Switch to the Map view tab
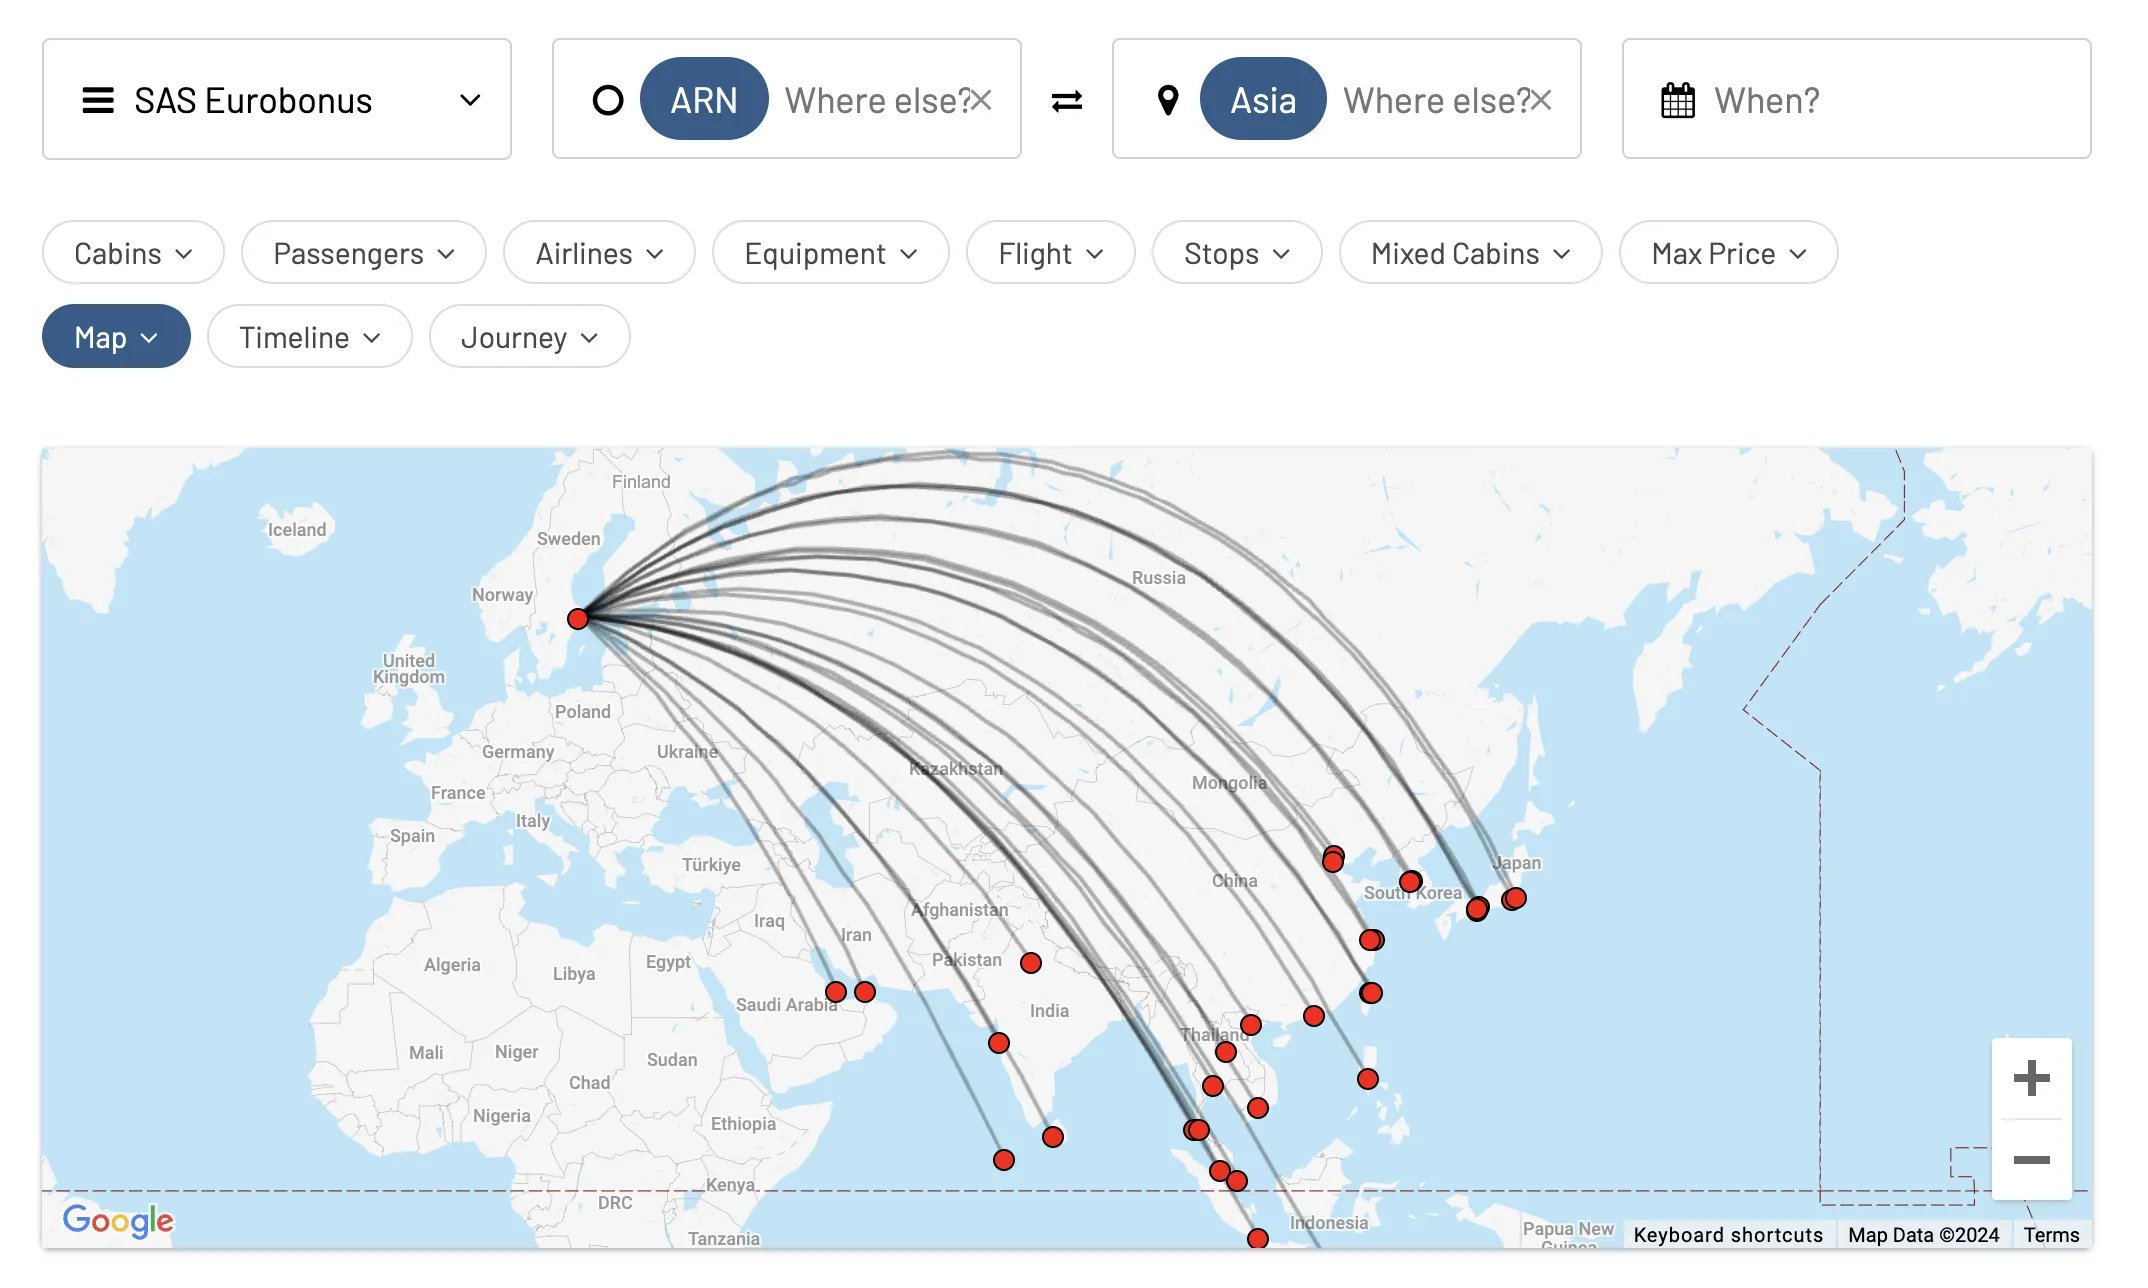The width and height of the screenshot is (2148, 1288). 116,337
